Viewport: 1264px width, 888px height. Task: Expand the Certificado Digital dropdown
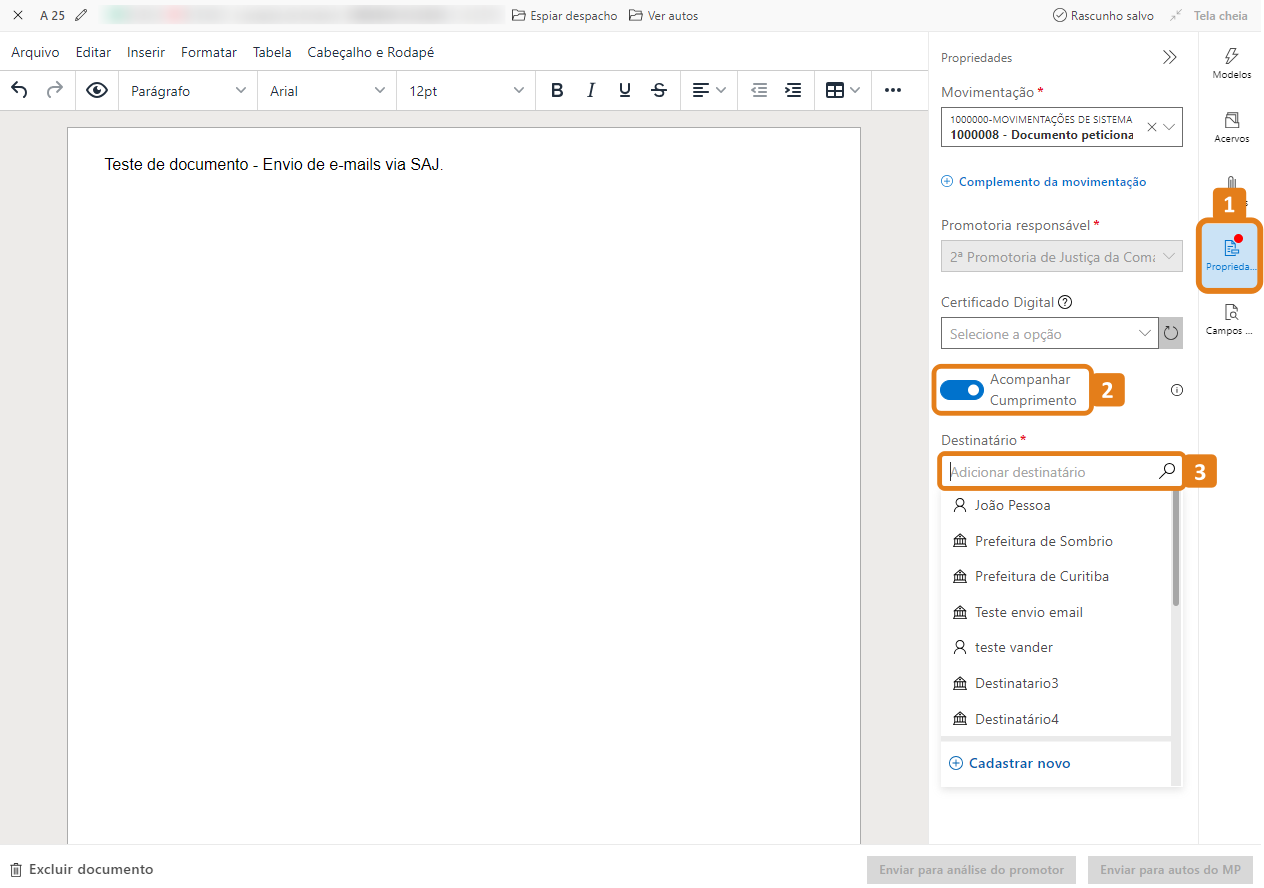tap(1049, 333)
